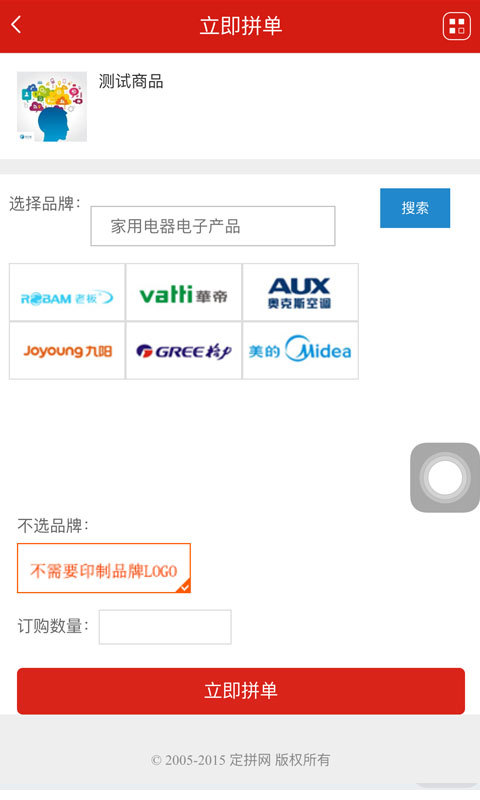
Task: Pick the AUX air conditioner brand
Action: pyautogui.click(x=300, y=292)
